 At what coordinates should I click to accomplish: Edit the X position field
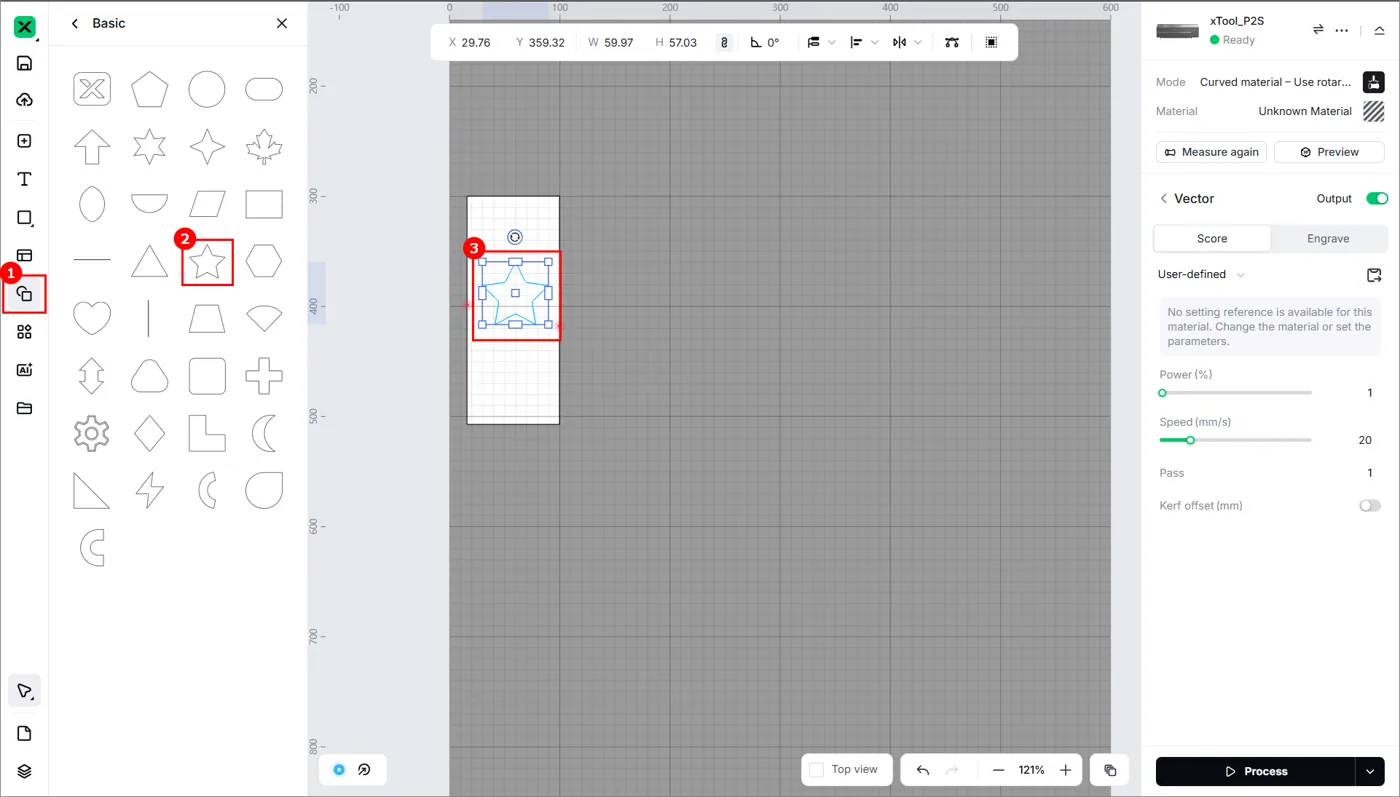point(469,43)
